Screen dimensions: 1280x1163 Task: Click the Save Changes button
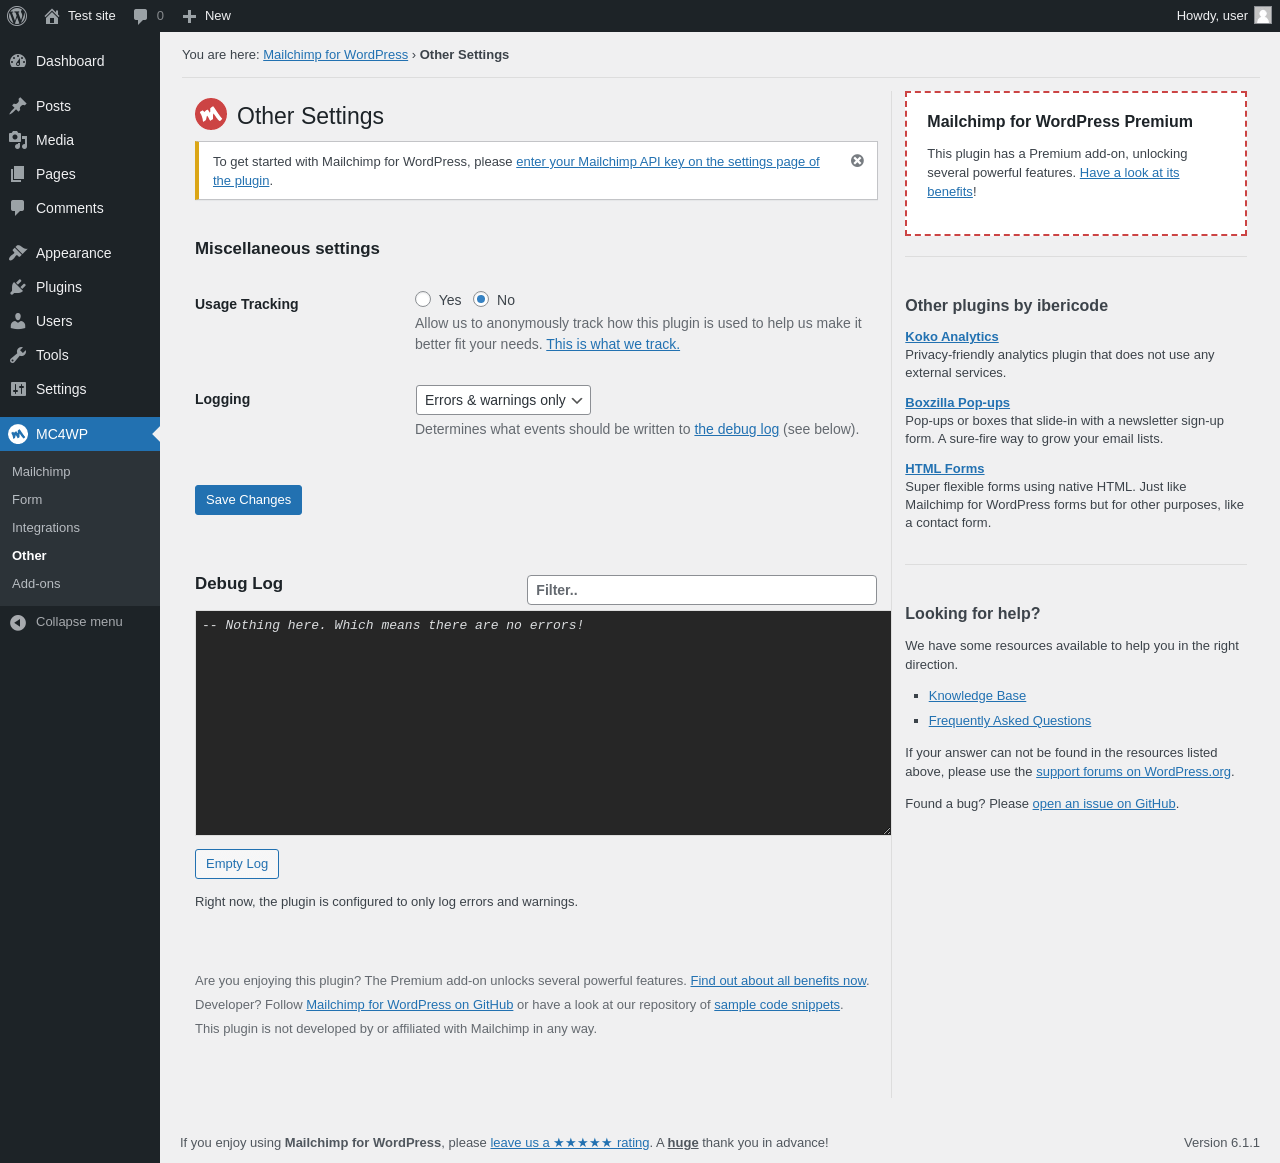click(248, 500)
